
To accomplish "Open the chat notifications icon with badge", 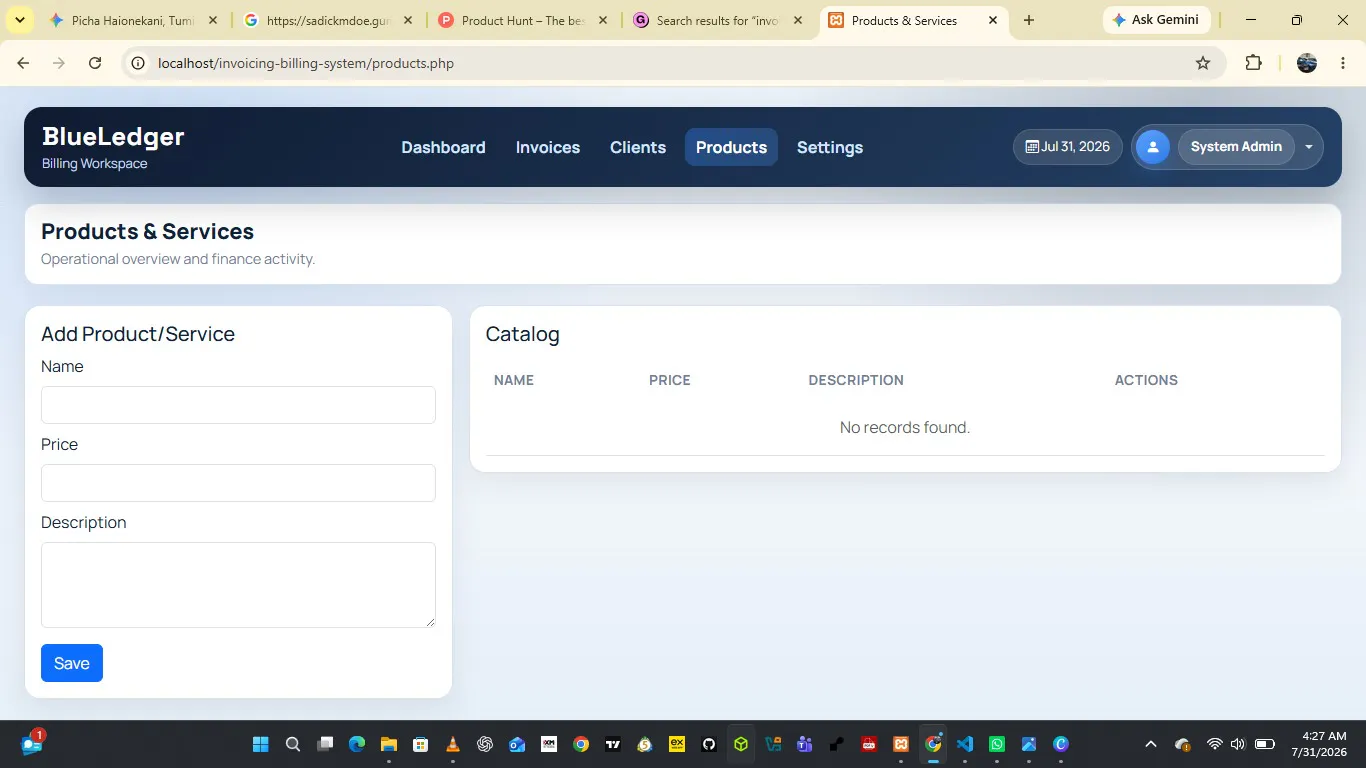I will point(32,743).
